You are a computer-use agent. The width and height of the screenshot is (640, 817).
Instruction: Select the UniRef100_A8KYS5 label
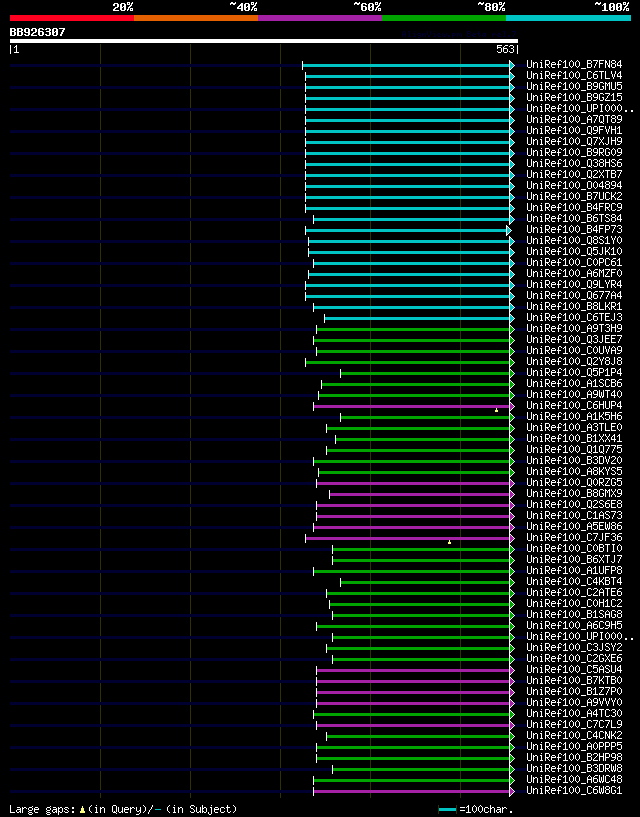tap(574, 471)
